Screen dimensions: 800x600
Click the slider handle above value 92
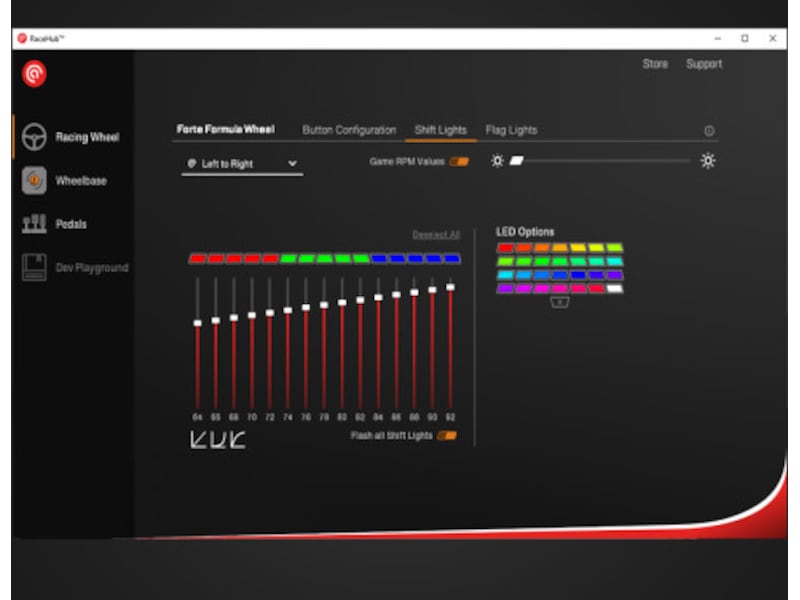point(451,287)
